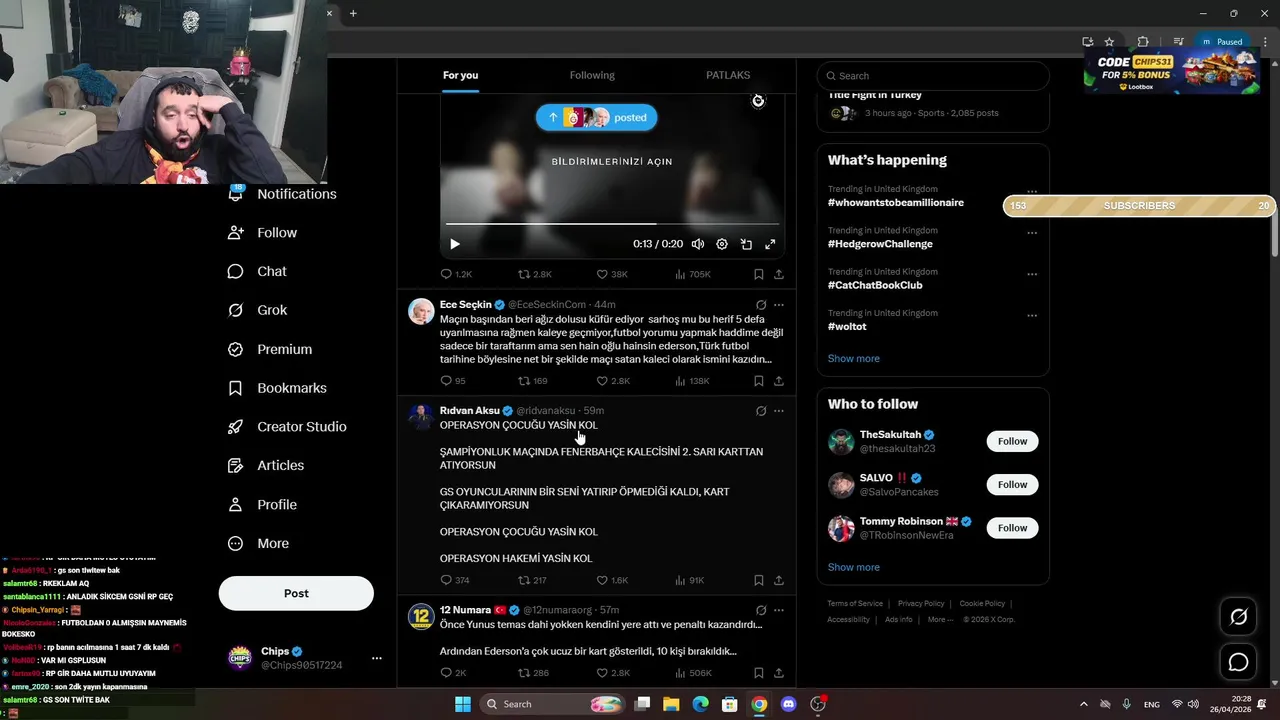Share Rıdvan Aksu's post
The width and height of the screenshot is (1280, 720).
click(x=779, y=580)
